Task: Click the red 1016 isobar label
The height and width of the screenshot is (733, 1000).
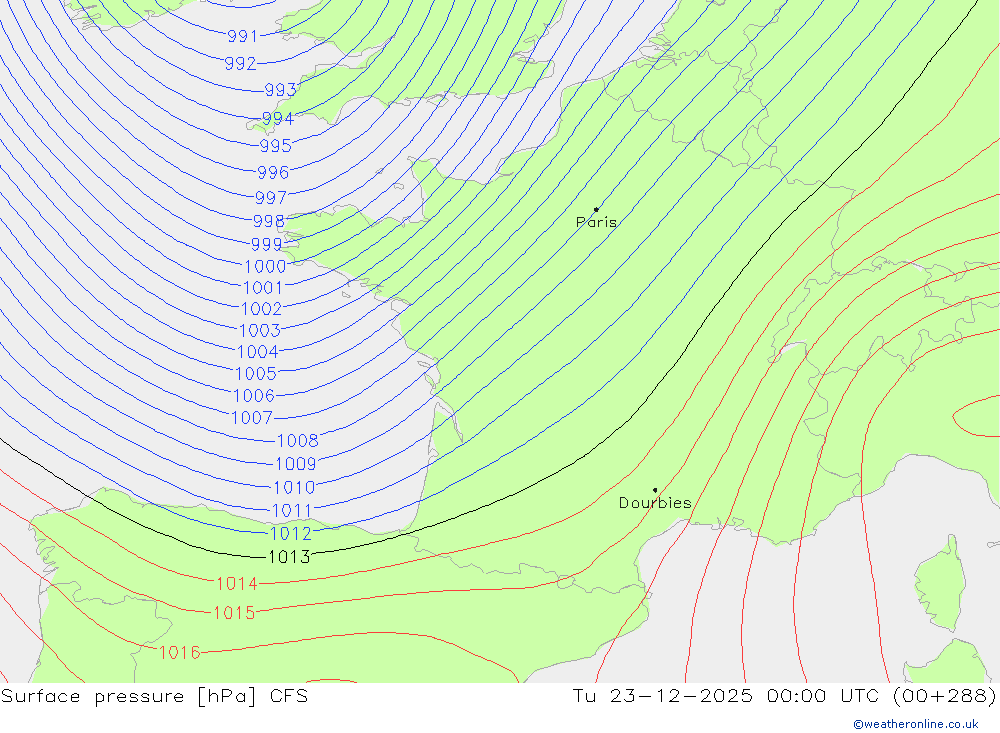Action: click(x=179, y=653)
